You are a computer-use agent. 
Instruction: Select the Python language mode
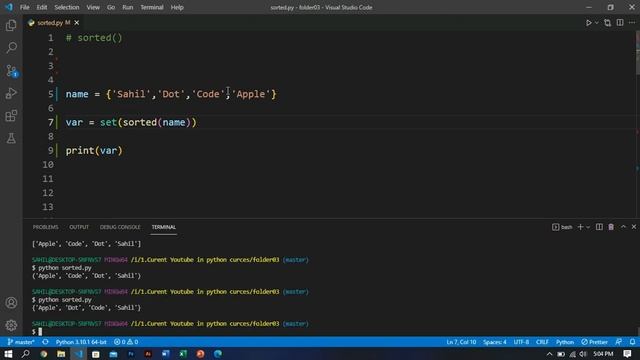[x=565, y=342]
